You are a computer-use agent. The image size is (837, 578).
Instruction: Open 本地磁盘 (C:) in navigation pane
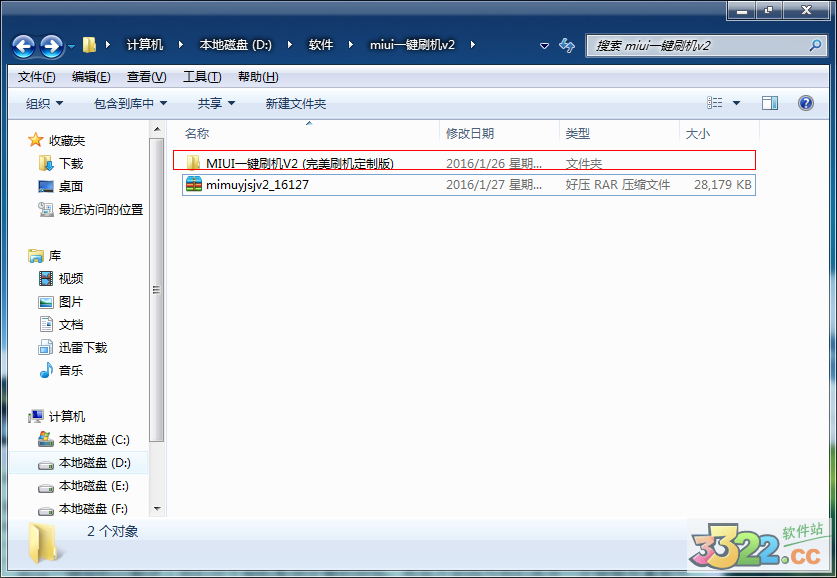coord(94,440)
